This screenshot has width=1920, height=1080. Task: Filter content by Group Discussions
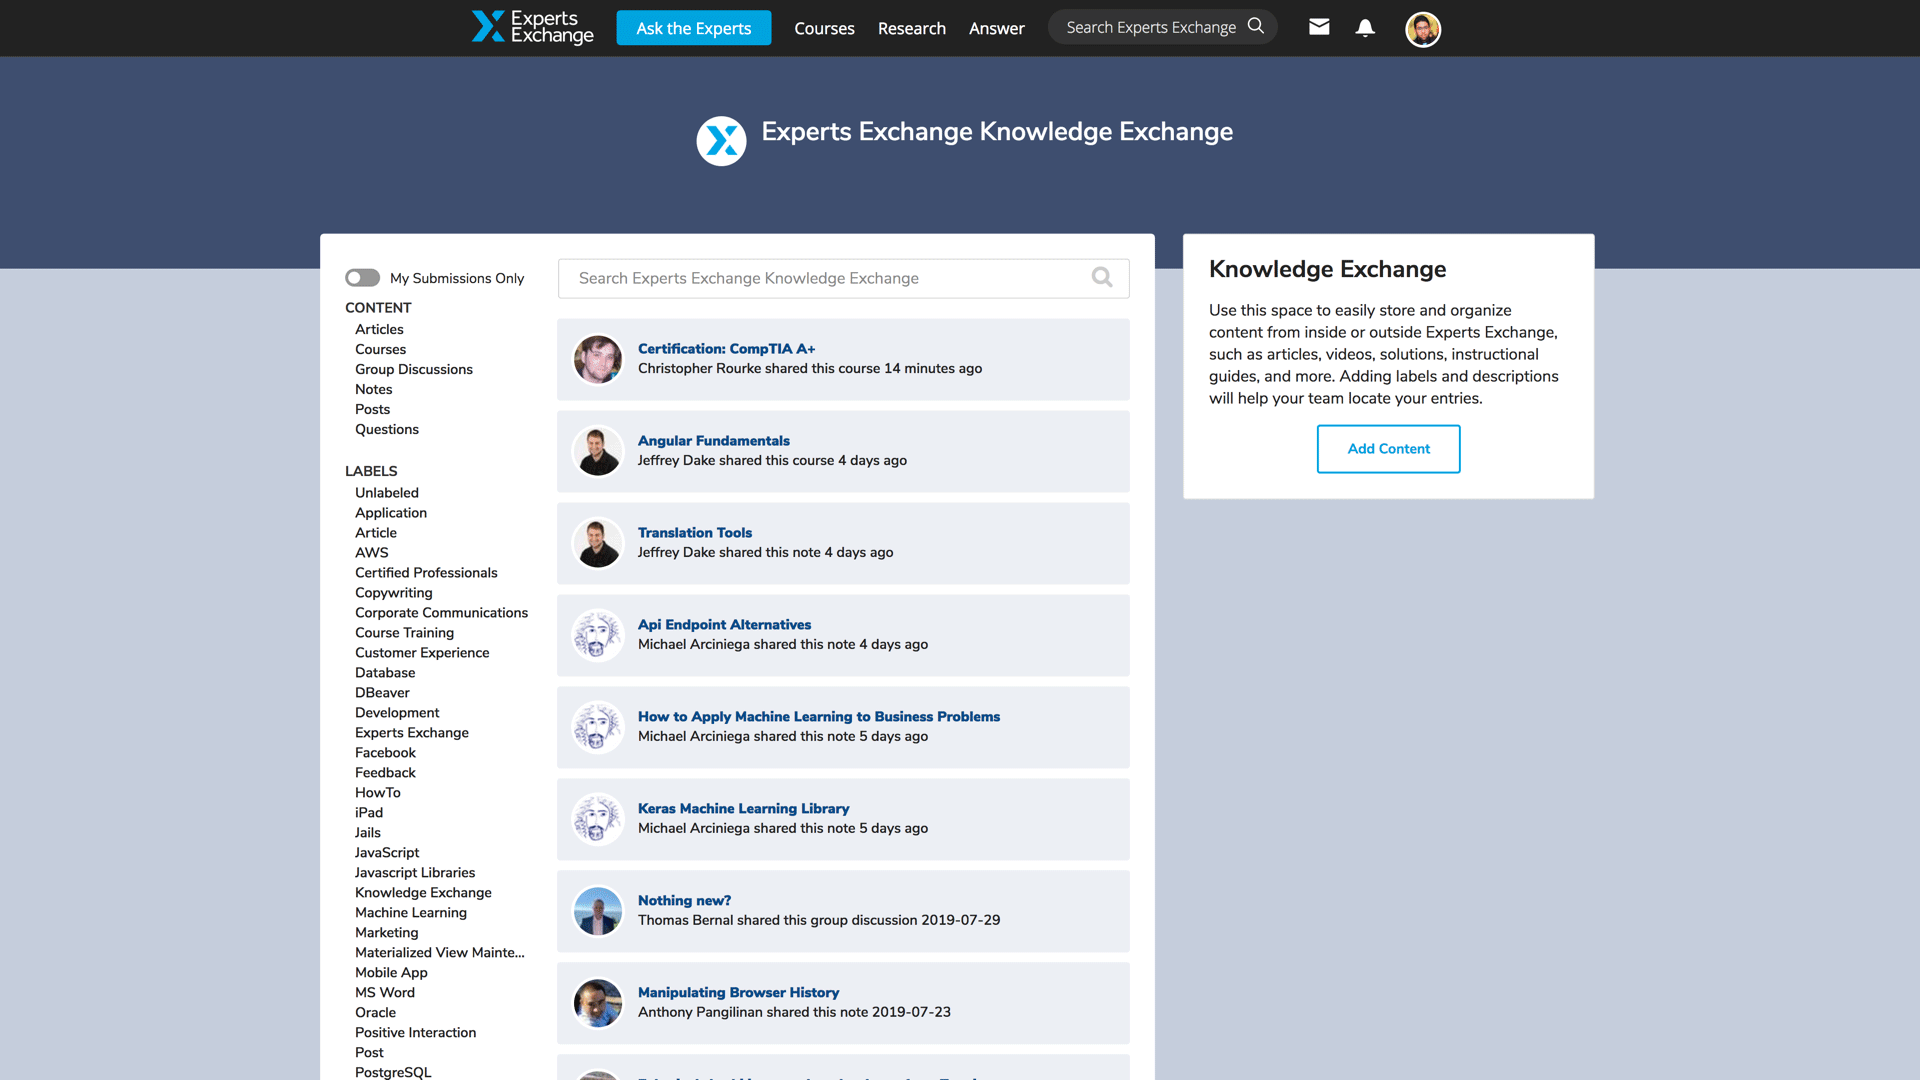[413, 369]
